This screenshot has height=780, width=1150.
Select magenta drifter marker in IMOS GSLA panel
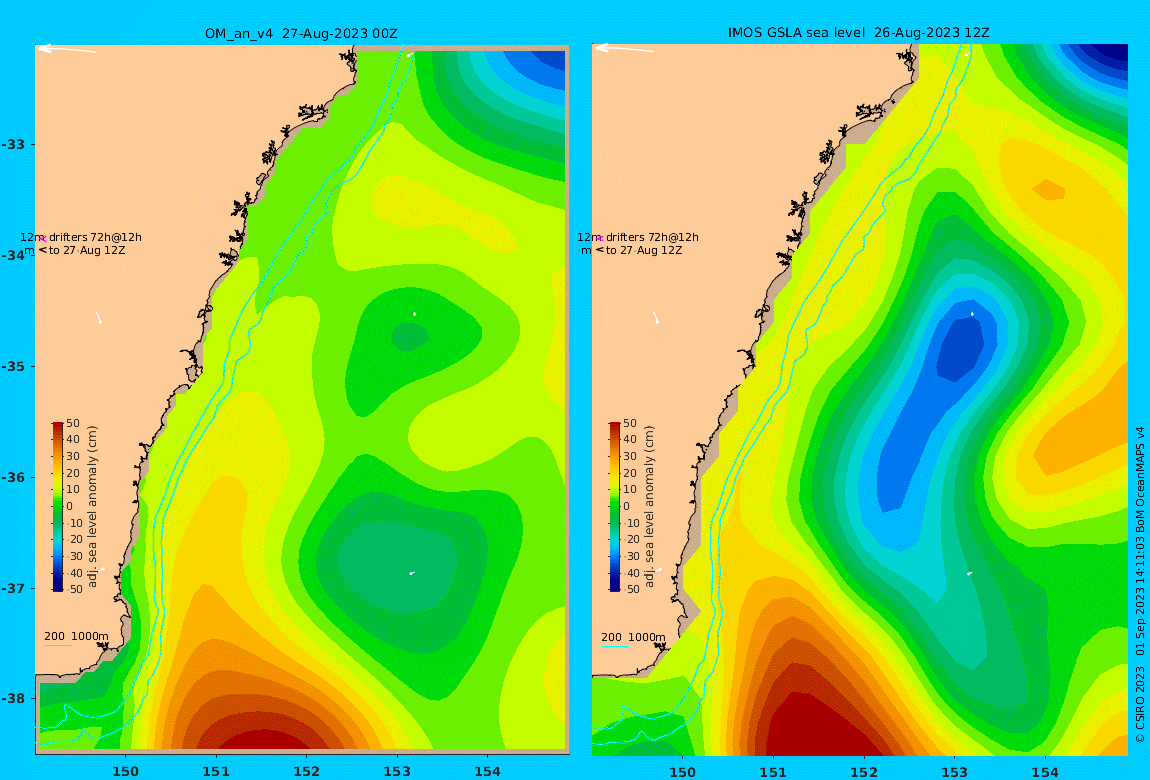600,238
